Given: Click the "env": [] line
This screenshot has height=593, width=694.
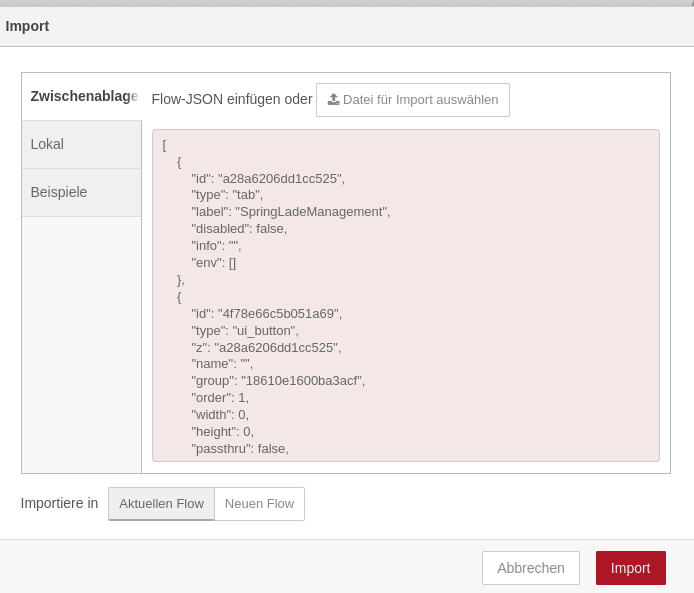Looking at the screenshot, I should pyautogui.click(x=214, y=263).
